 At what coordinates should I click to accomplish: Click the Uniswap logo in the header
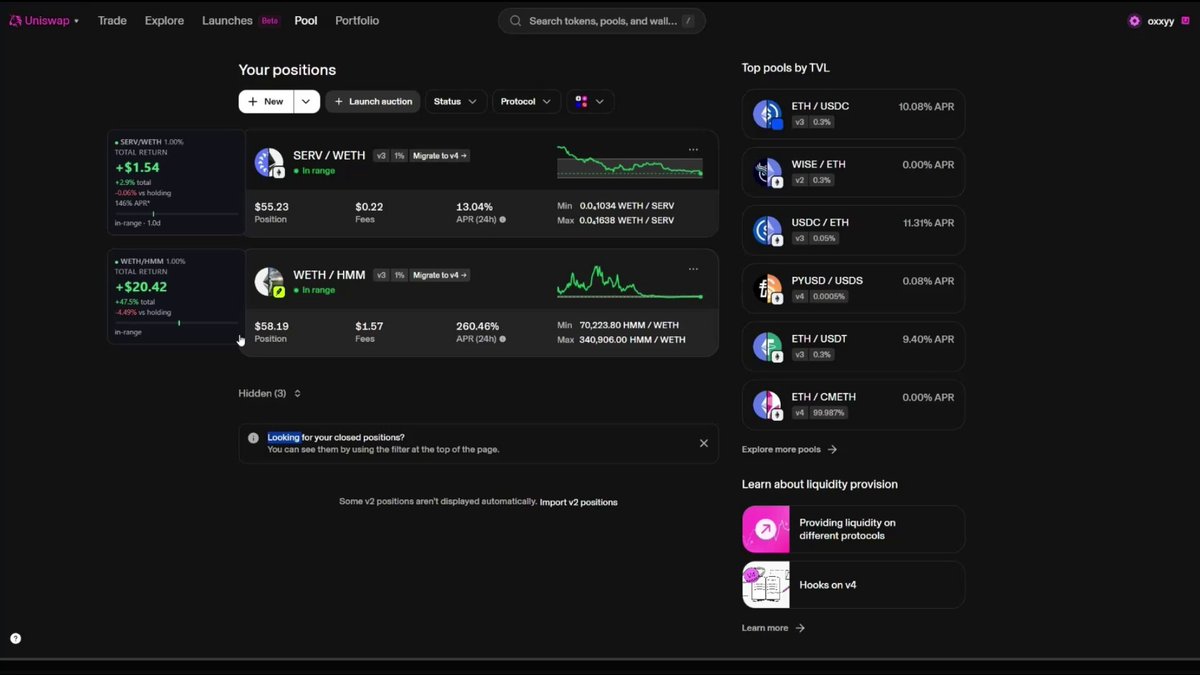[x=42, y=21]
